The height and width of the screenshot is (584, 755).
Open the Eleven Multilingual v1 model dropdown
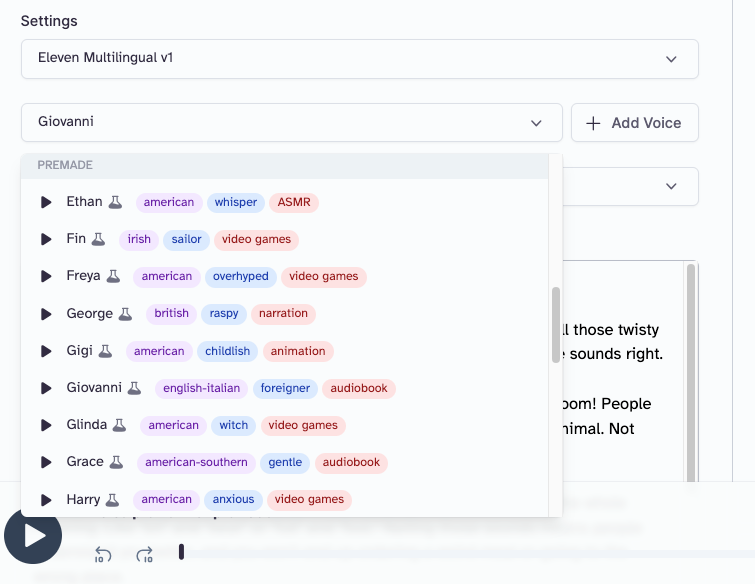point(359,59)
